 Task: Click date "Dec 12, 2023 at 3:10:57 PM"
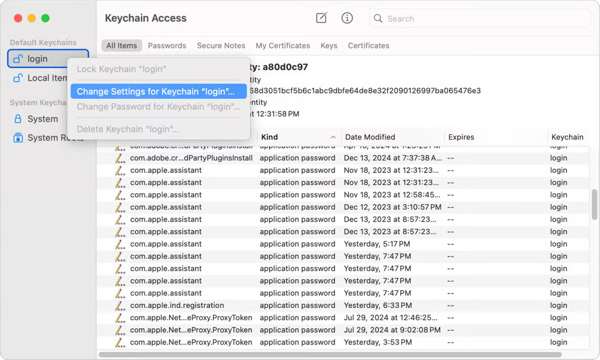(x=392, y=207)
